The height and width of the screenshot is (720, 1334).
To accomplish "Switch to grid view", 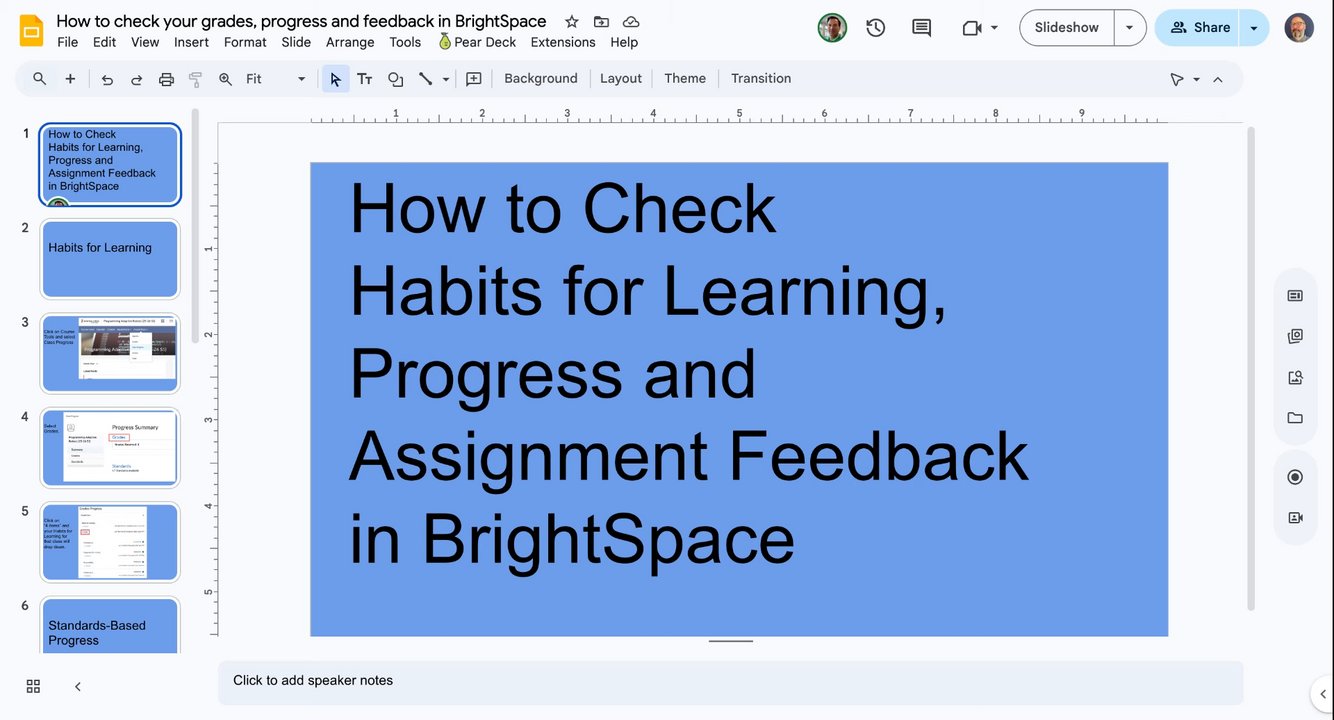I will click(x=33, y=686).
